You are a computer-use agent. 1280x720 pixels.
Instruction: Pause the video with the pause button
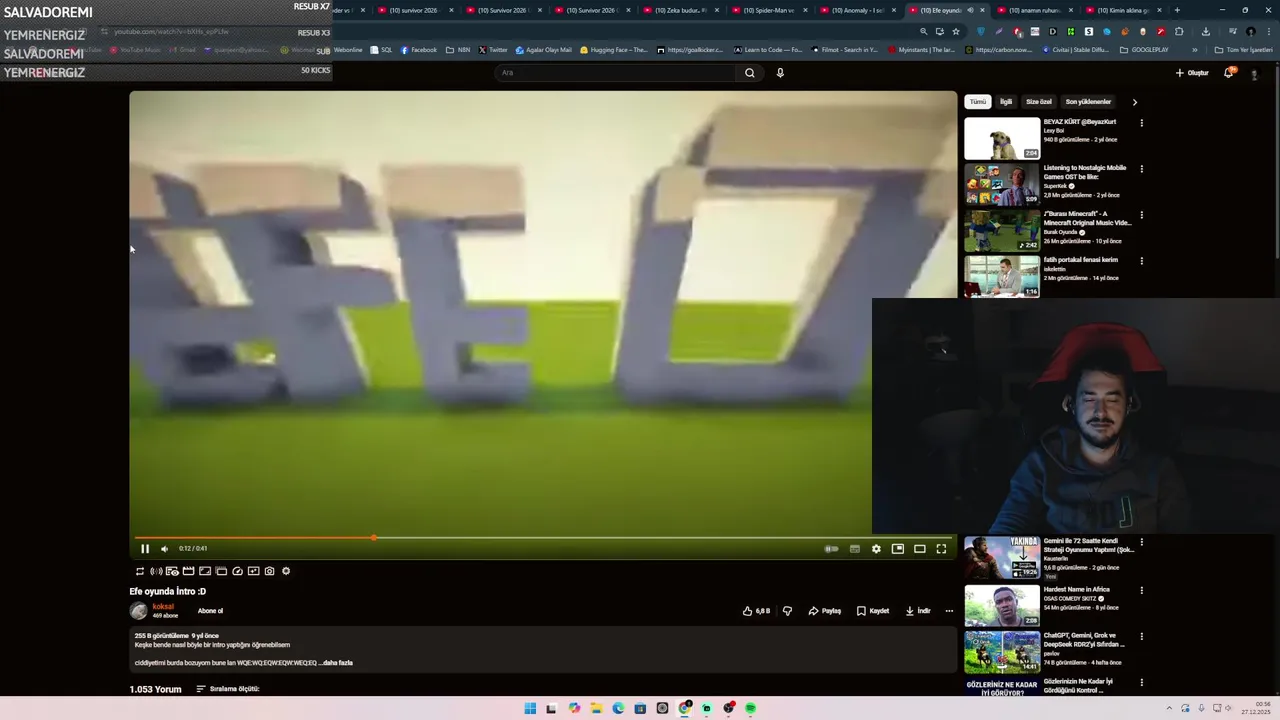coord(145,549)
